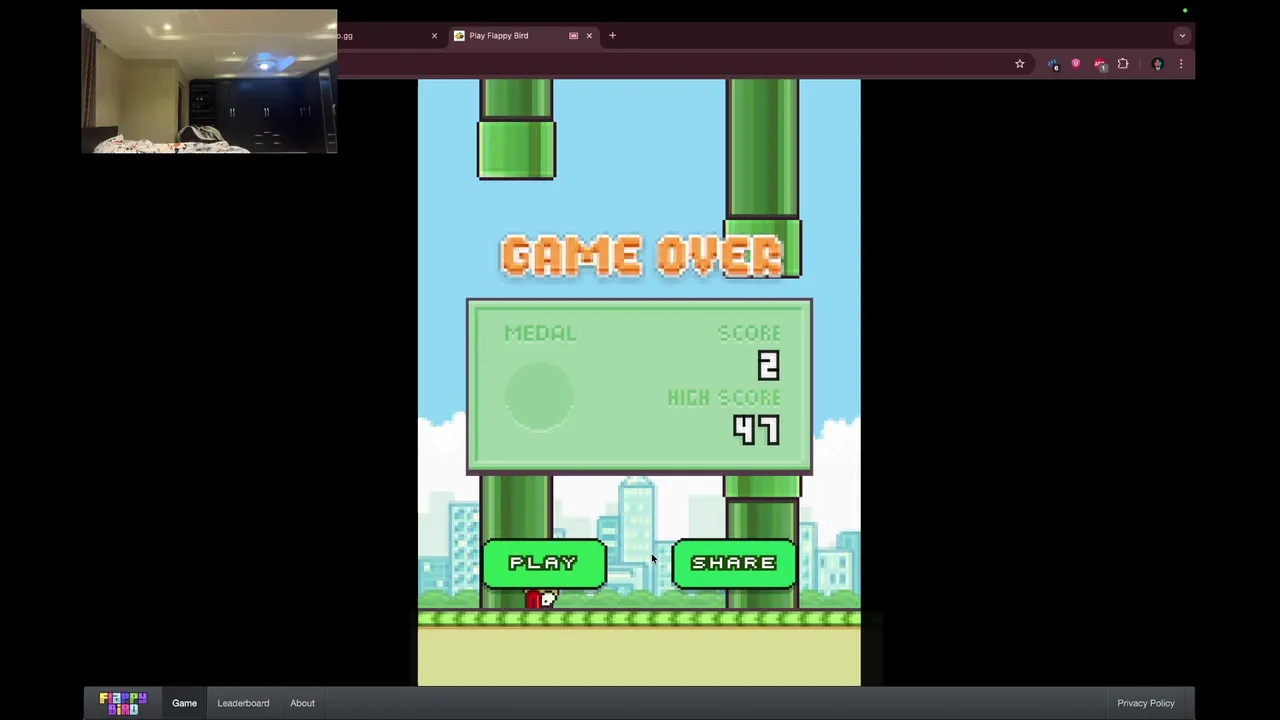Close the tab ending in .gg

(x=434, y=36)
